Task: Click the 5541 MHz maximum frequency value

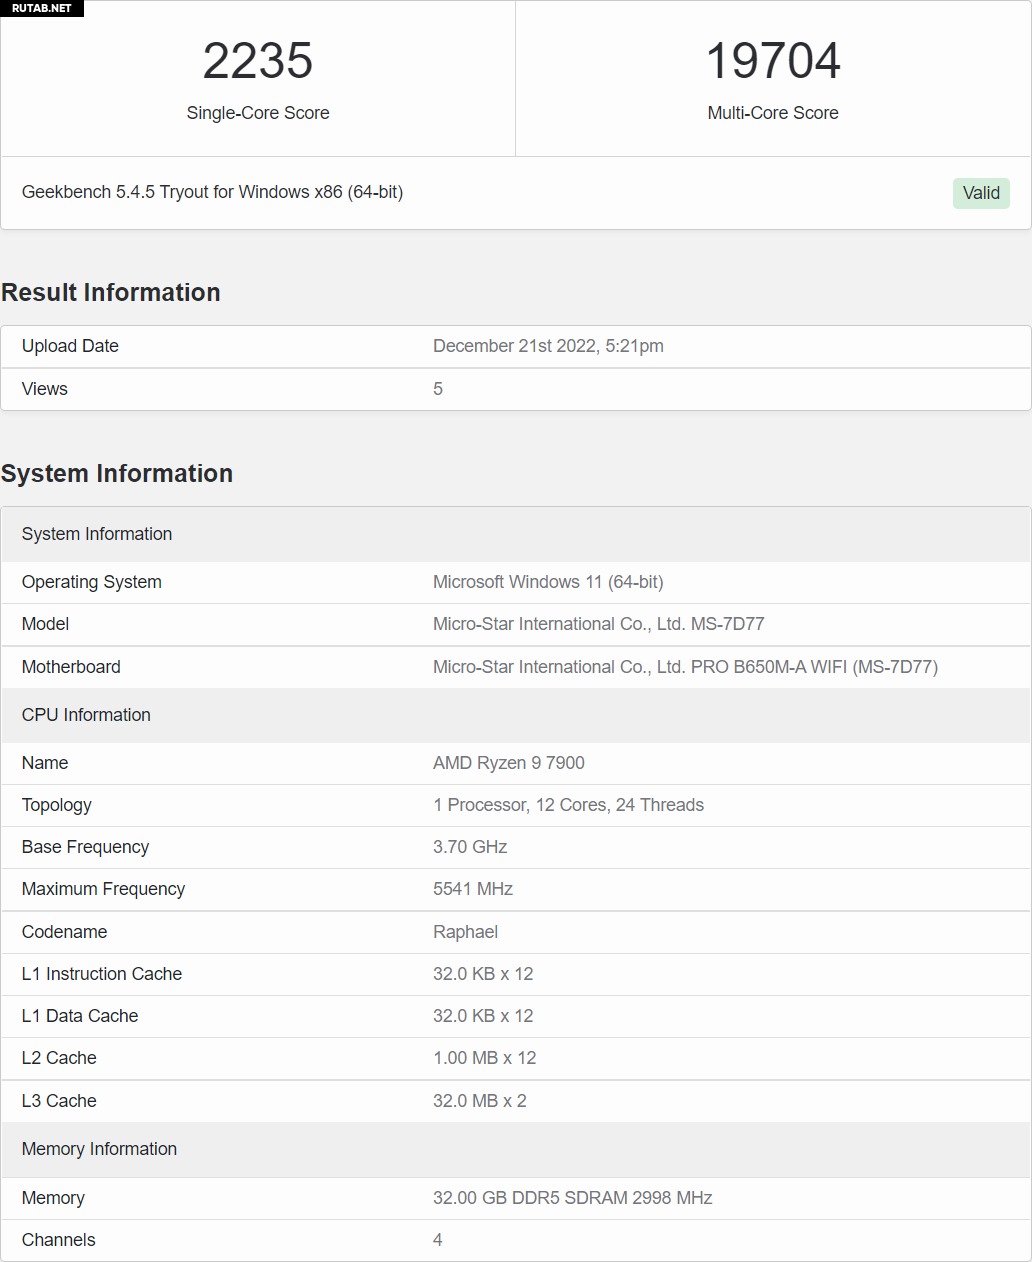Action: point(473,889)
